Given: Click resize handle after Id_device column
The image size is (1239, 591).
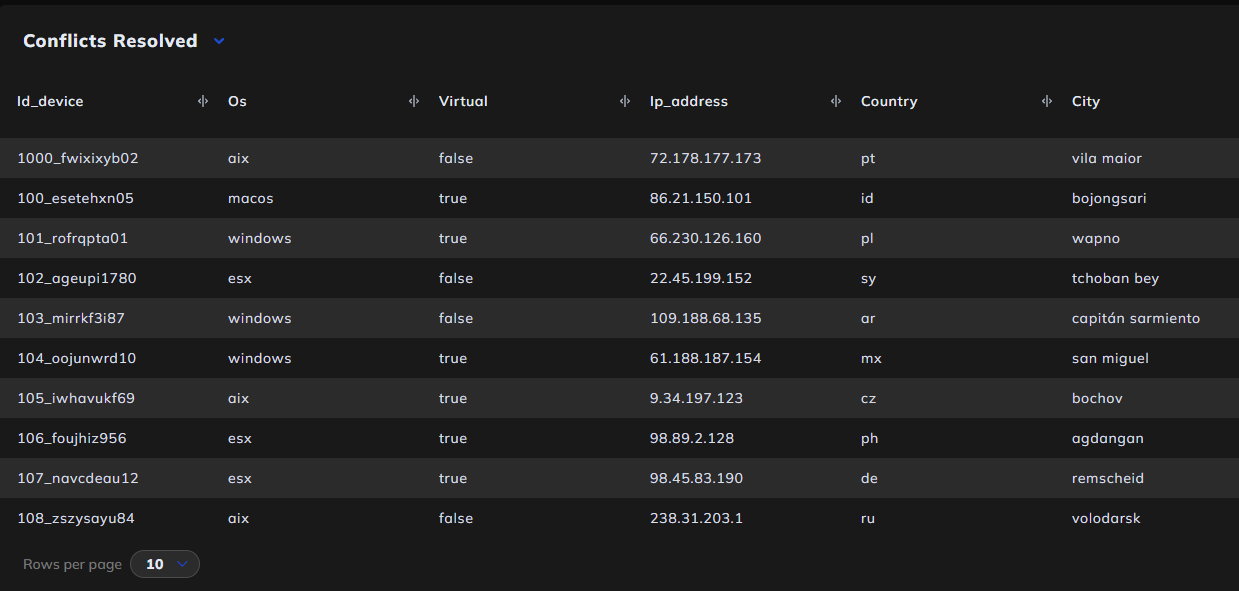Looking at the screenshot, I should [x=202, y=101].
